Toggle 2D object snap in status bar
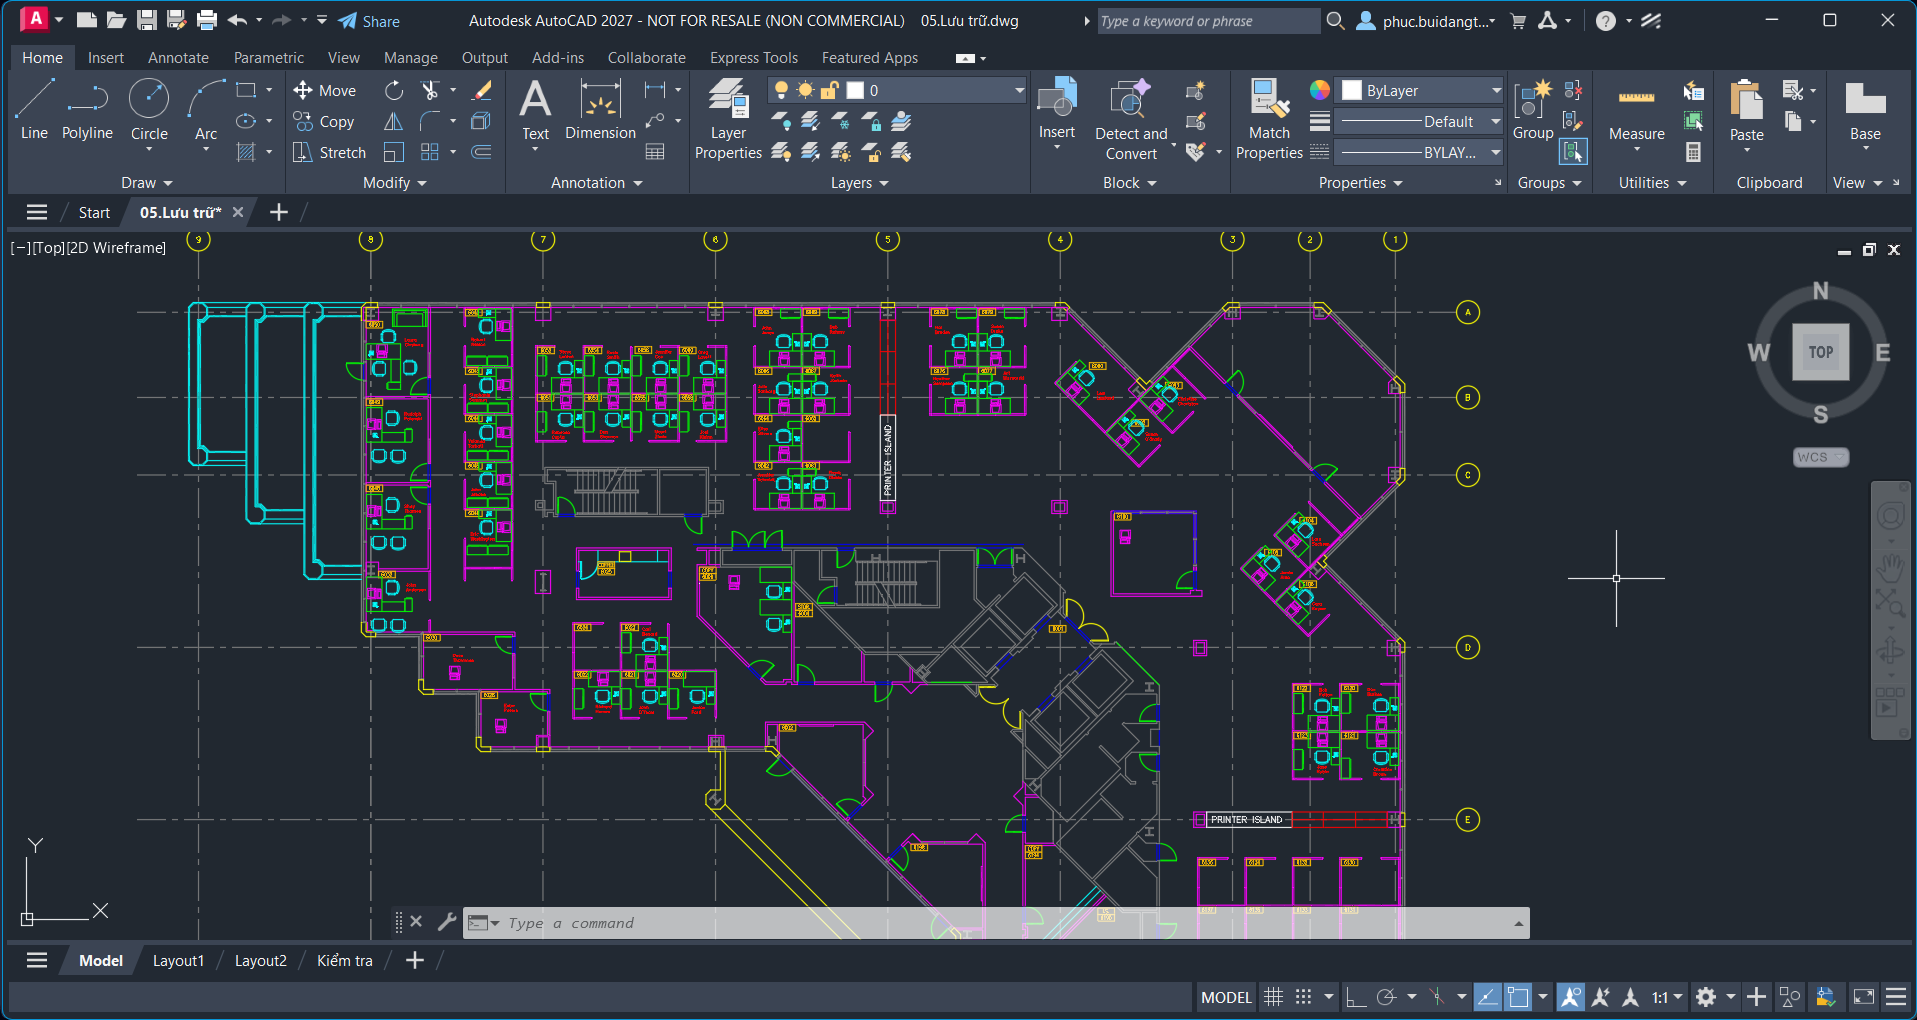1917x1020 pixels. [x=1518, y=997]
